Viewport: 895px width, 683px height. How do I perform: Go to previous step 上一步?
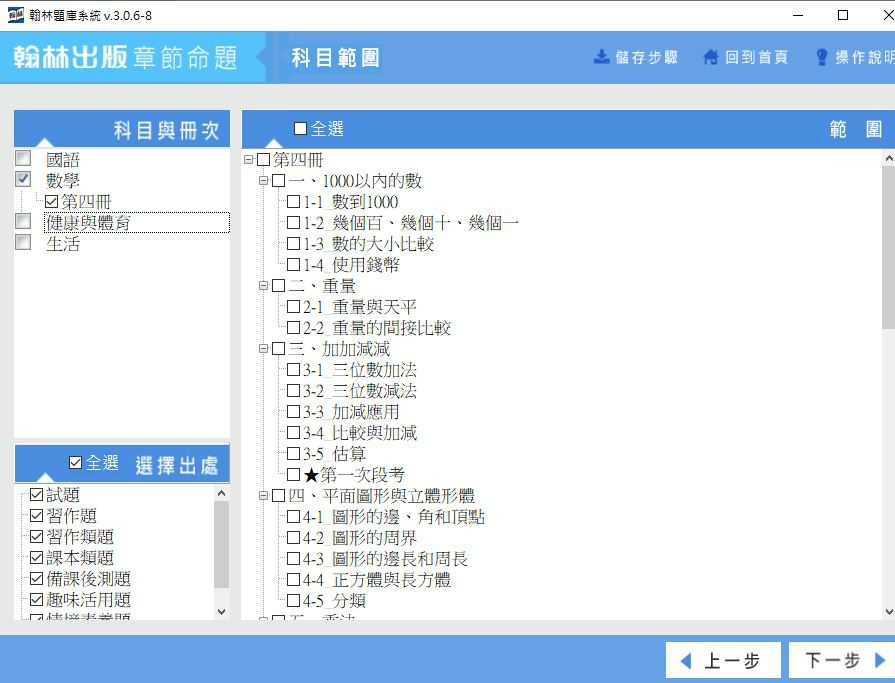(723, 661)
